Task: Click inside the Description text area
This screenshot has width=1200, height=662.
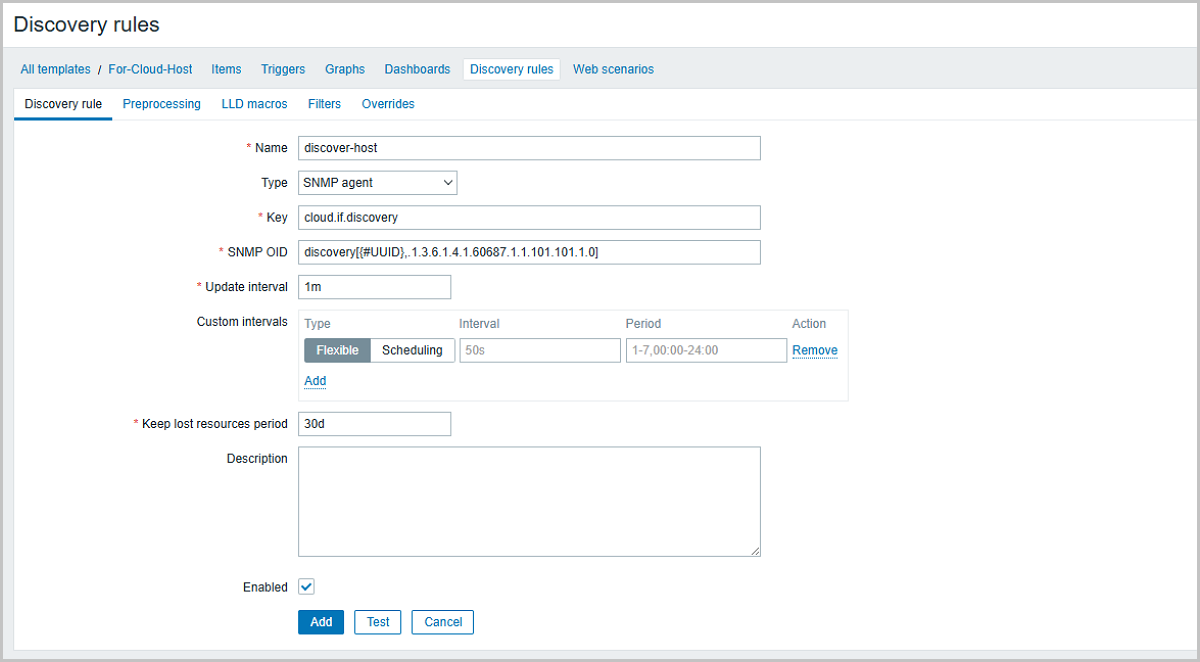Action: tap(529, 500)
